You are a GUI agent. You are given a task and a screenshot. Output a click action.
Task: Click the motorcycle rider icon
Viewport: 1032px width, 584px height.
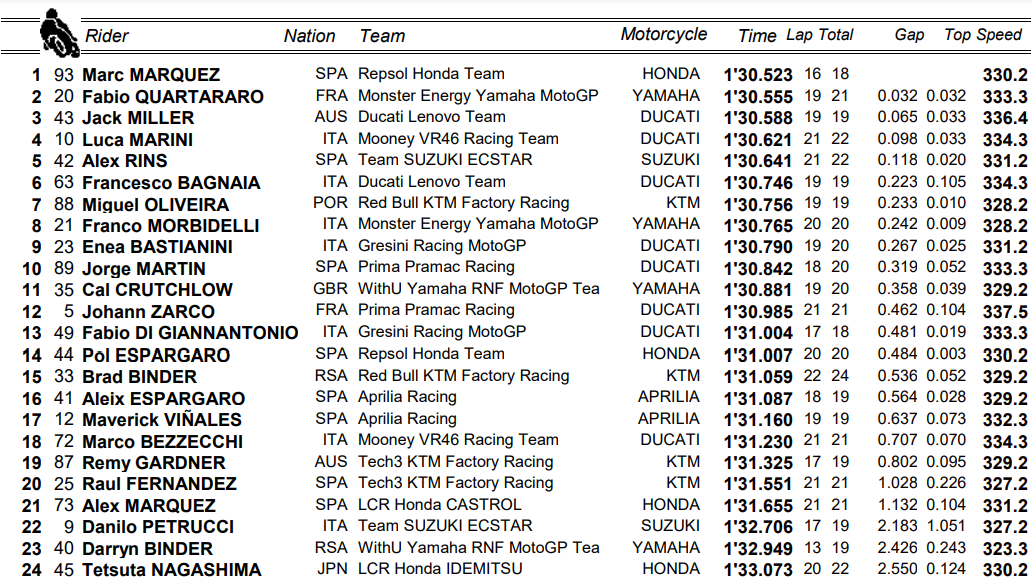[58, 33]
